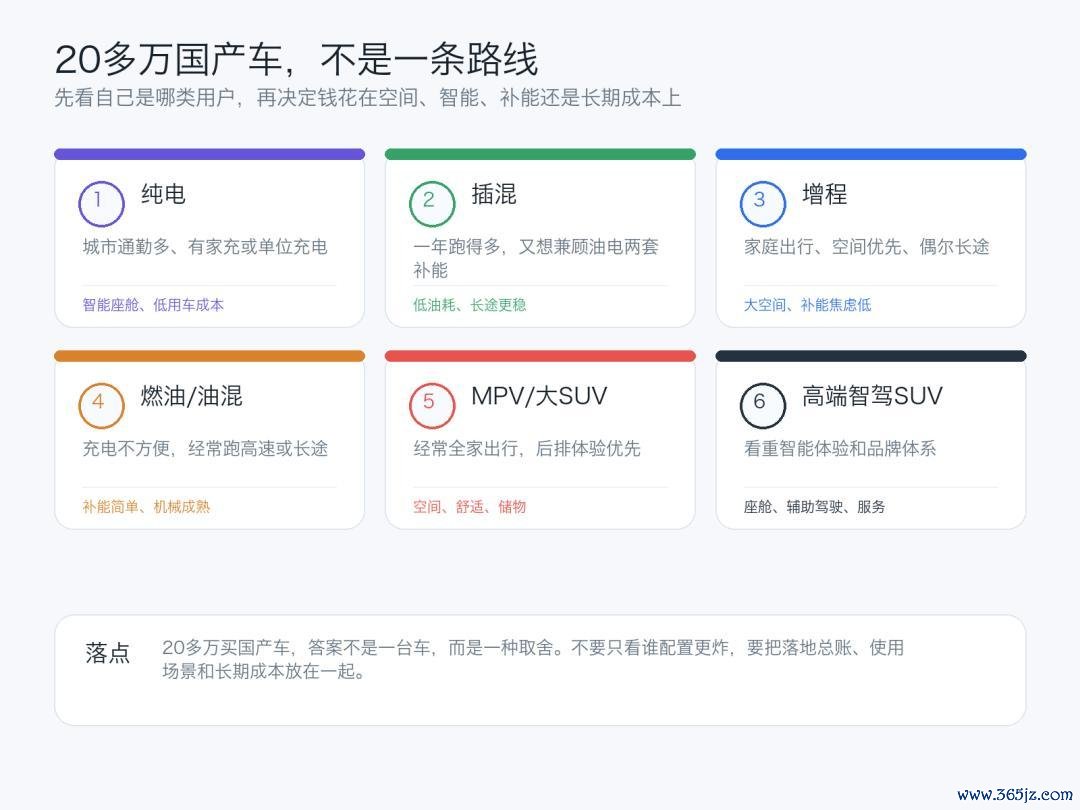Click the 大空间、补能焦虑低 tag text
This screenshot has height=810, width=1080.
[x=807, y=304]
